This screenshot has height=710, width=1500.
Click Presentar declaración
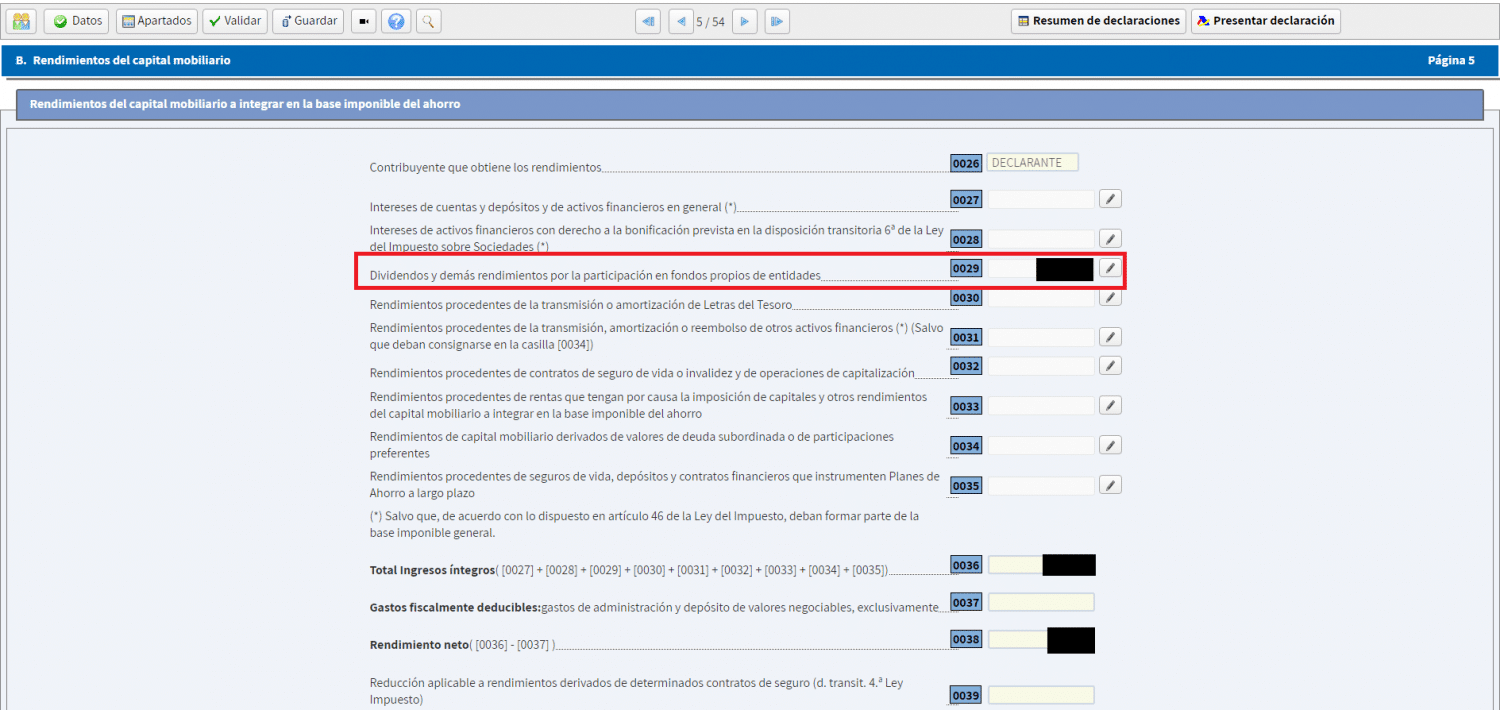[1265, 20]
